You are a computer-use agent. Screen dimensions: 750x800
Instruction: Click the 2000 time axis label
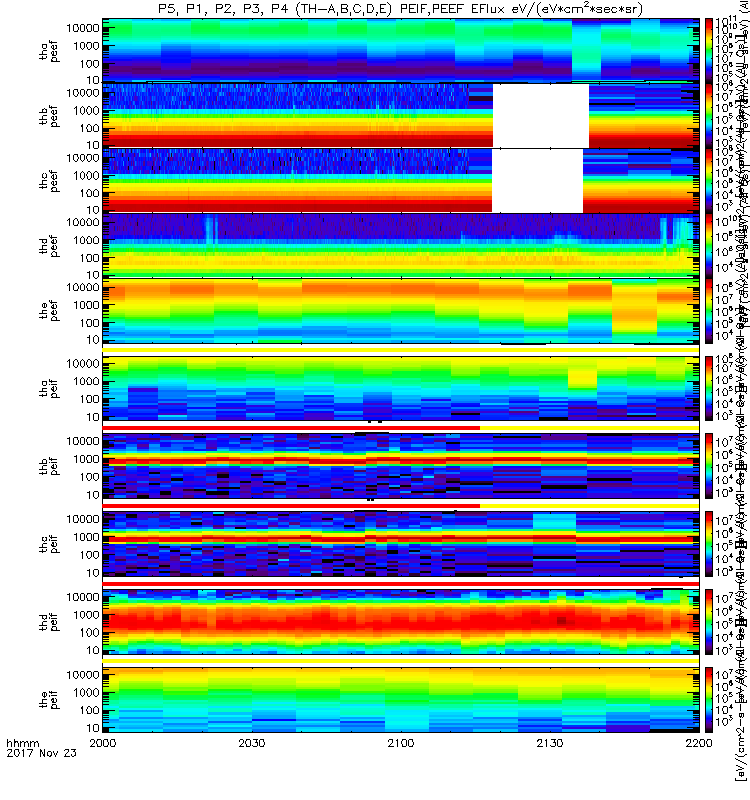(103, 743)
